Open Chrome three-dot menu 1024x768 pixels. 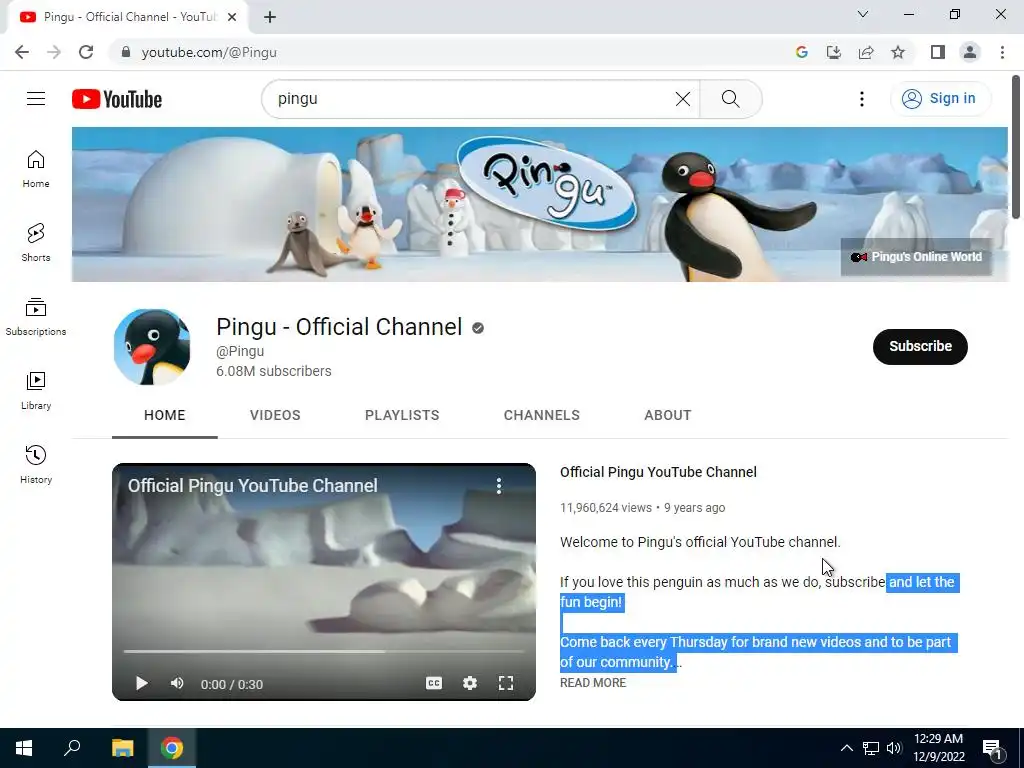1002,52
